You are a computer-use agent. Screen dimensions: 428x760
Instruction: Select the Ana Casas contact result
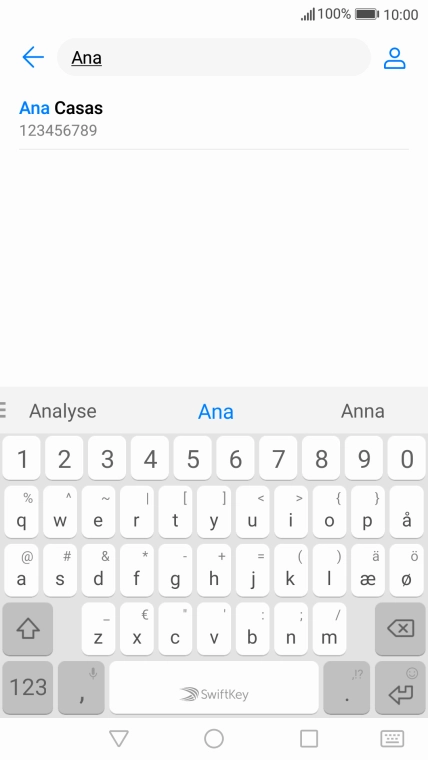tap(214, 119)
